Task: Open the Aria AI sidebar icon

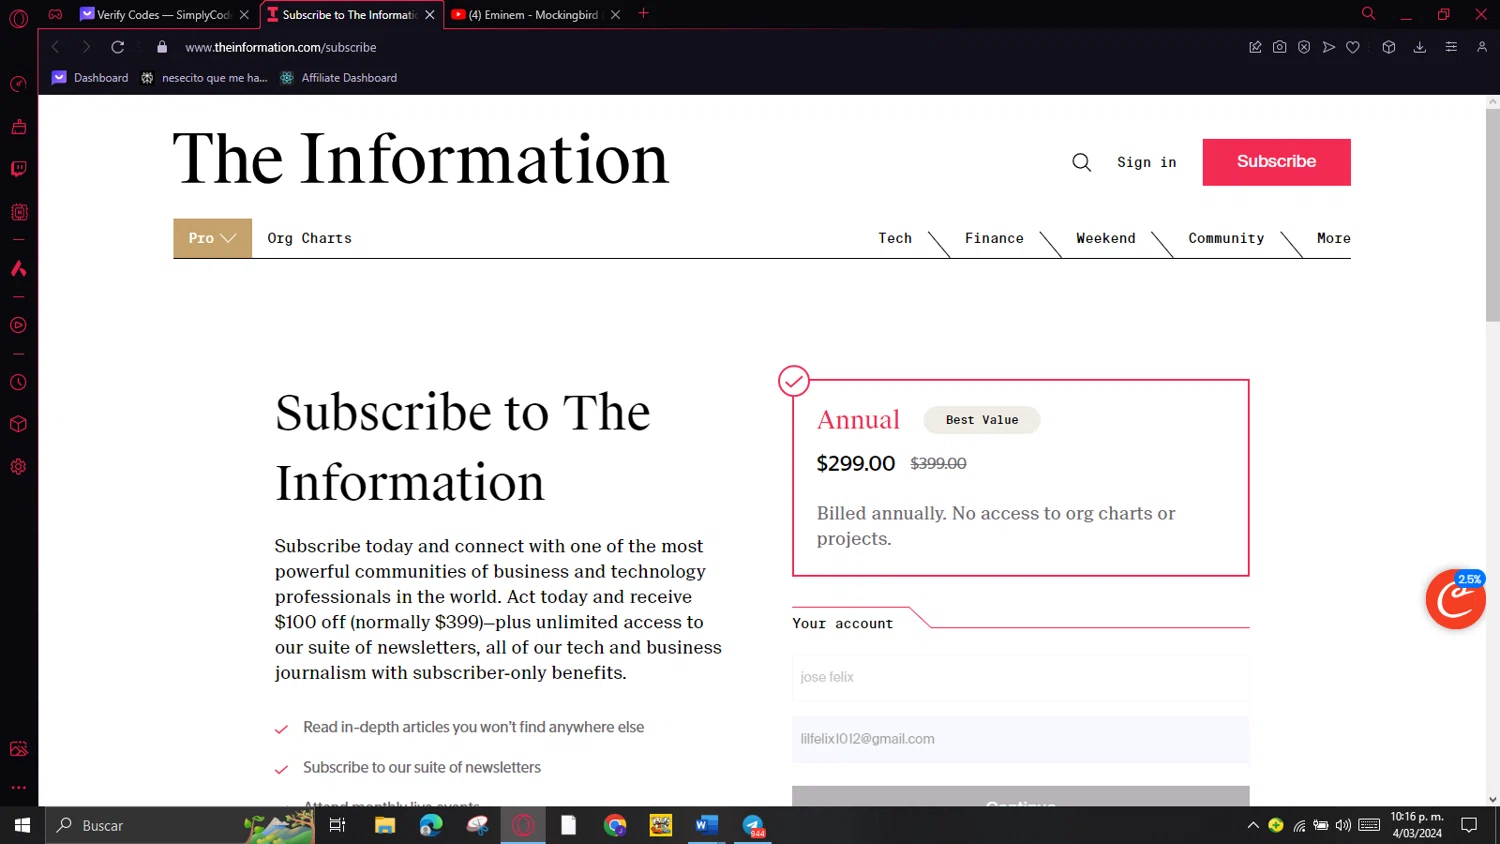Action: pos(18,268)
